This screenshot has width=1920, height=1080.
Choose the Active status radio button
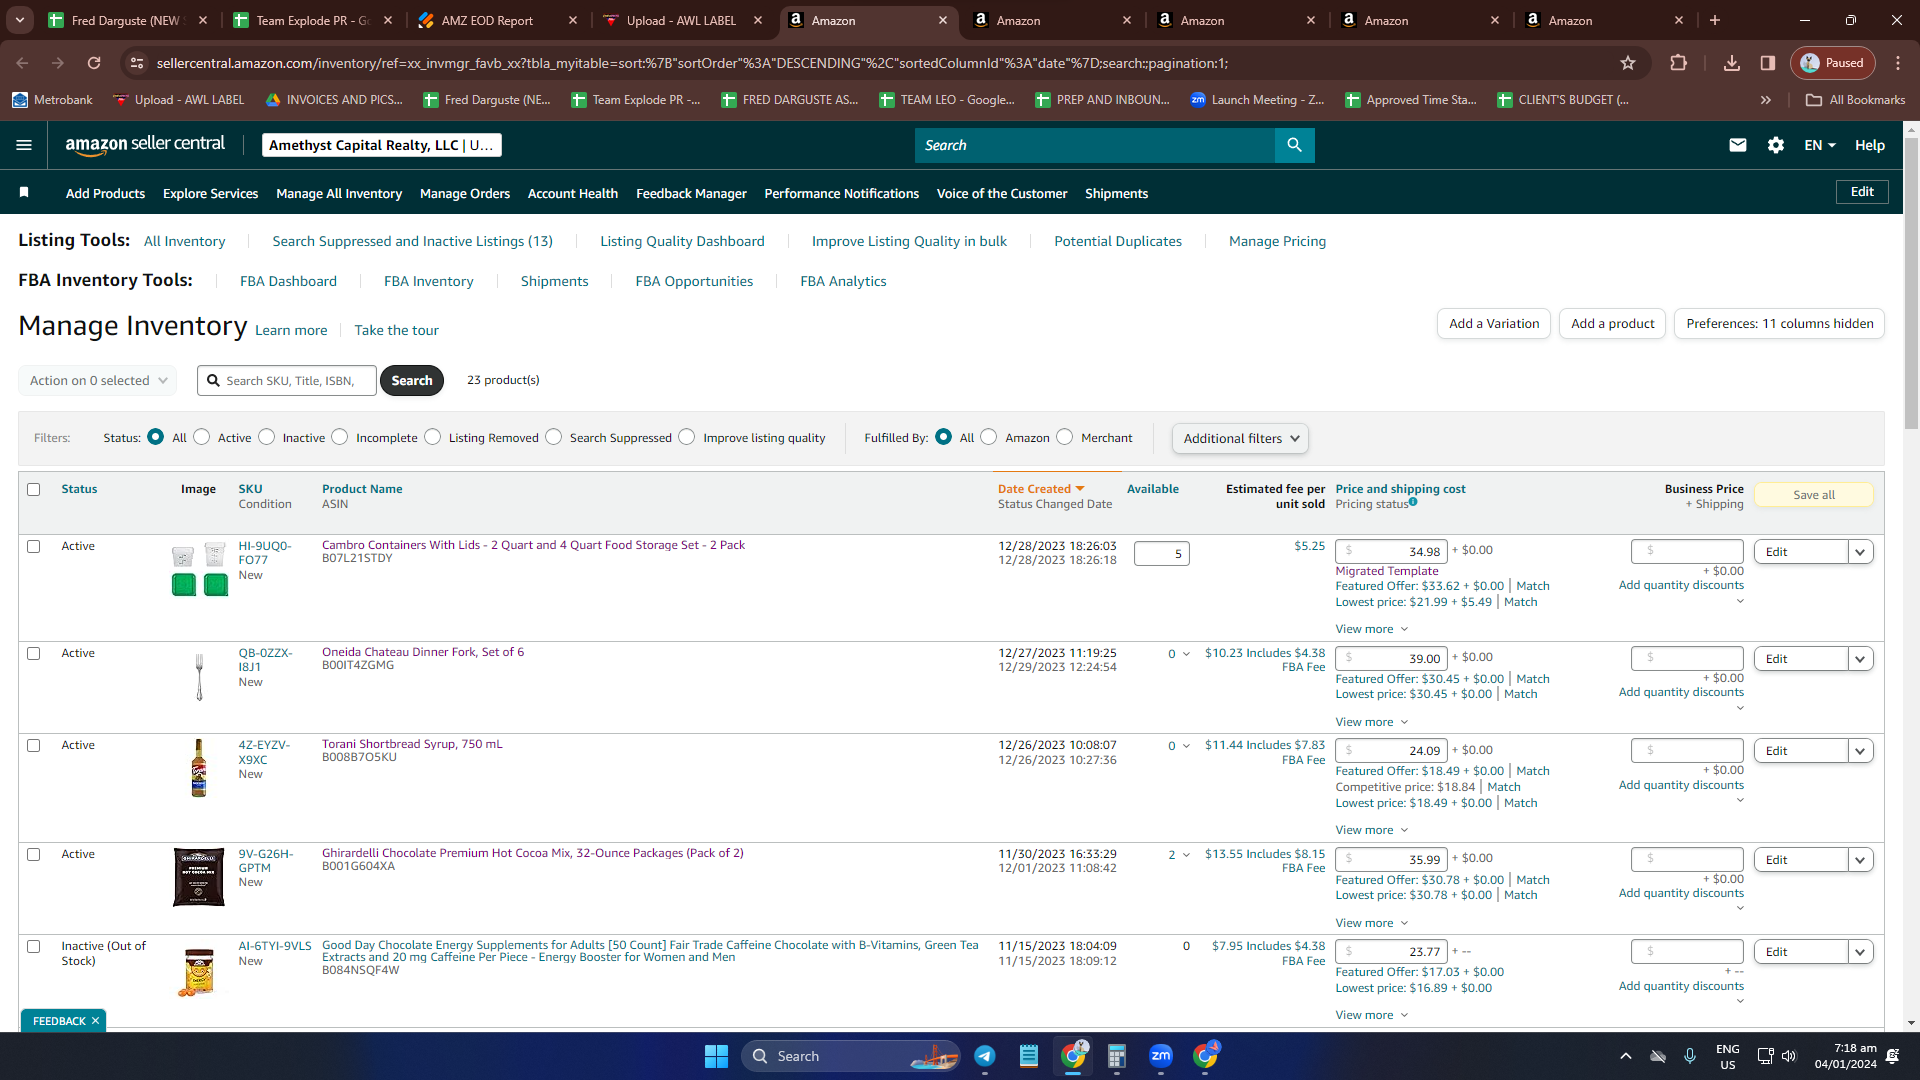pos(202,437)
